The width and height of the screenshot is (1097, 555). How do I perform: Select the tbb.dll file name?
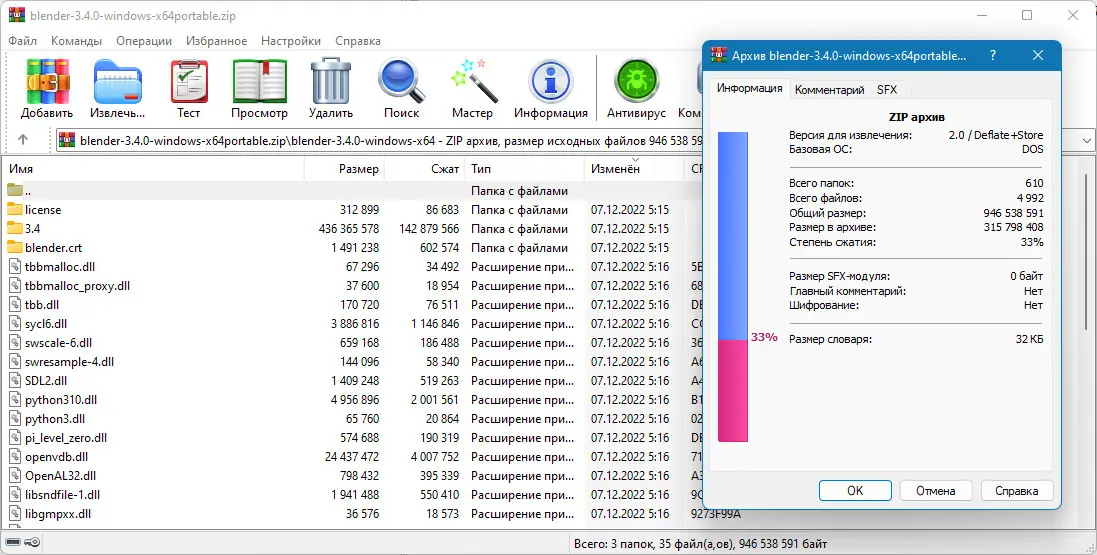coord(42,304)
